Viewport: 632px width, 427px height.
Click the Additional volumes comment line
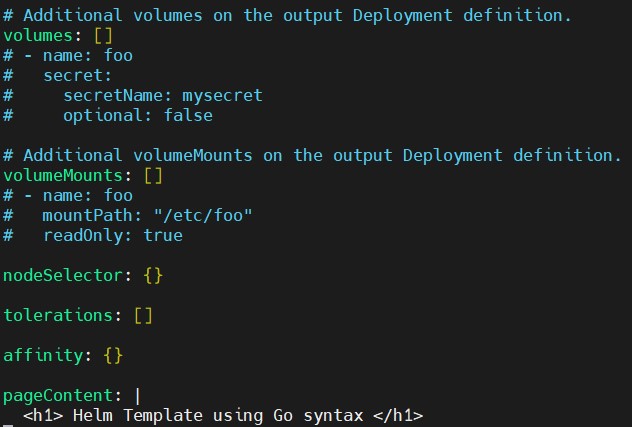click(287, 16)
